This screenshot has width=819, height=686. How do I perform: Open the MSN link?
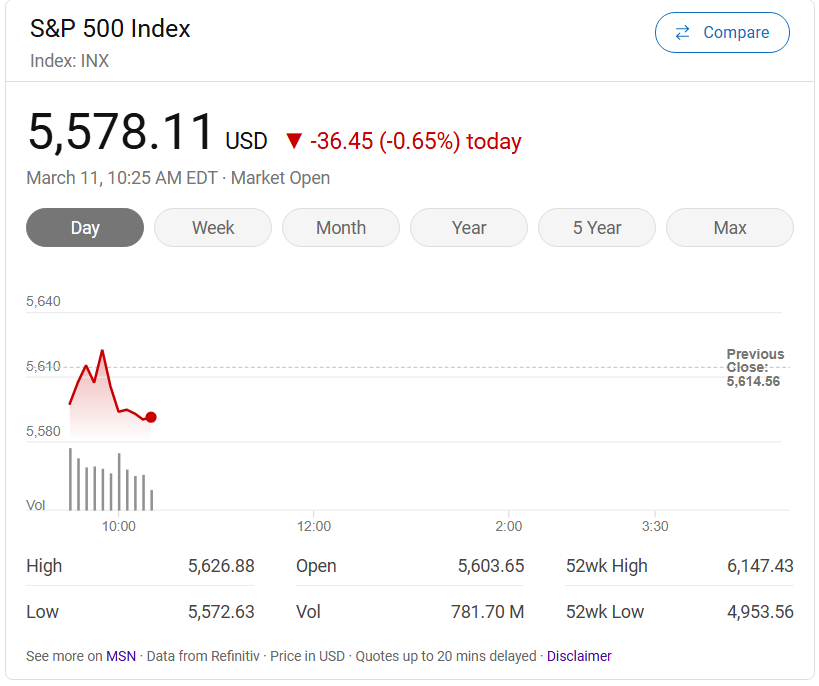click(121, 656)
